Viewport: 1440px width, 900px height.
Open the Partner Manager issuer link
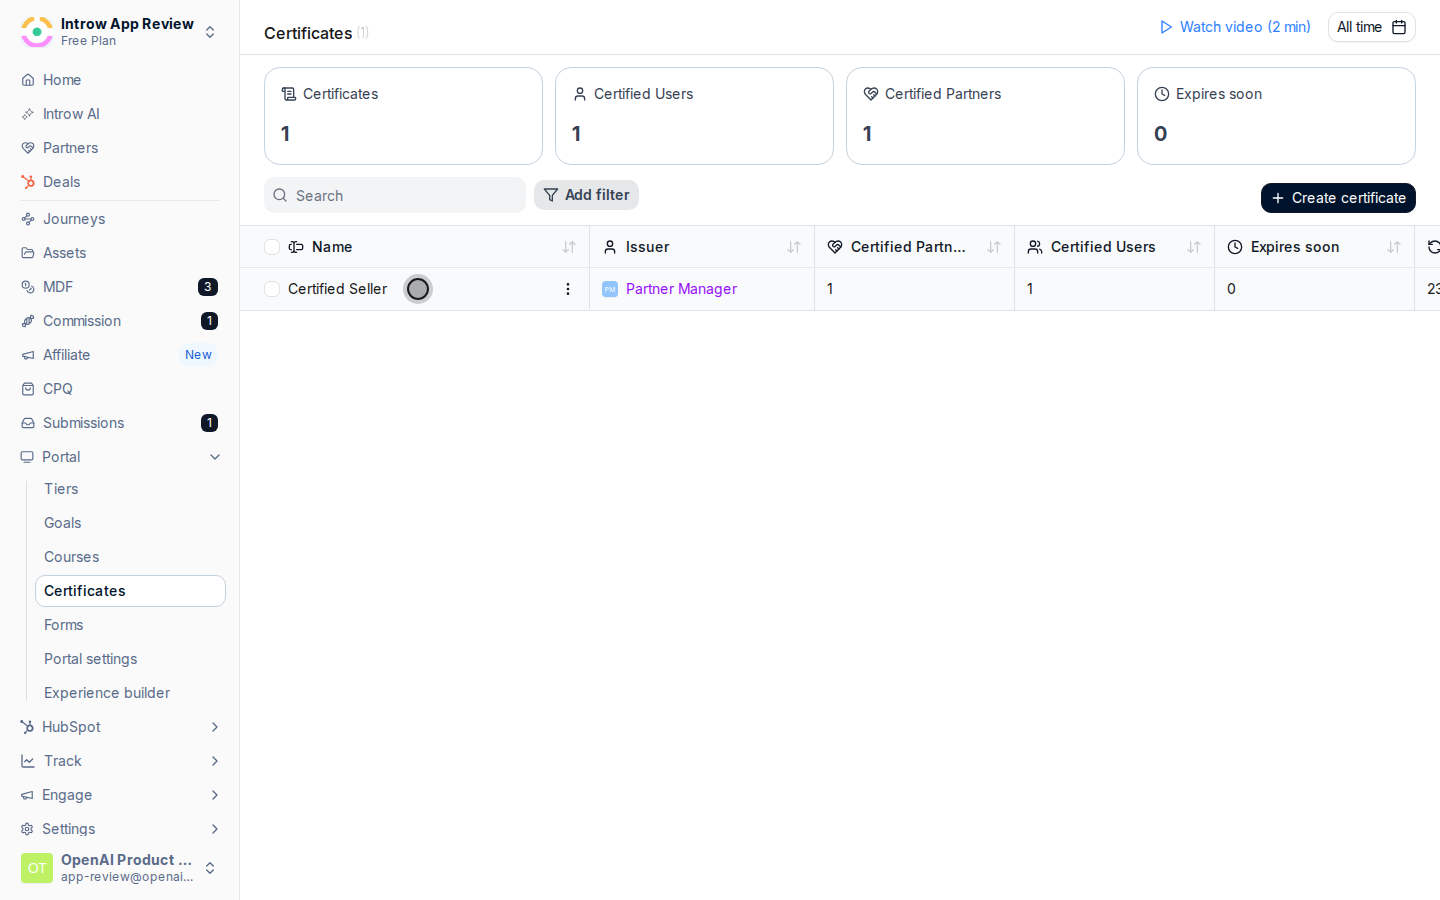click(681, 289)
